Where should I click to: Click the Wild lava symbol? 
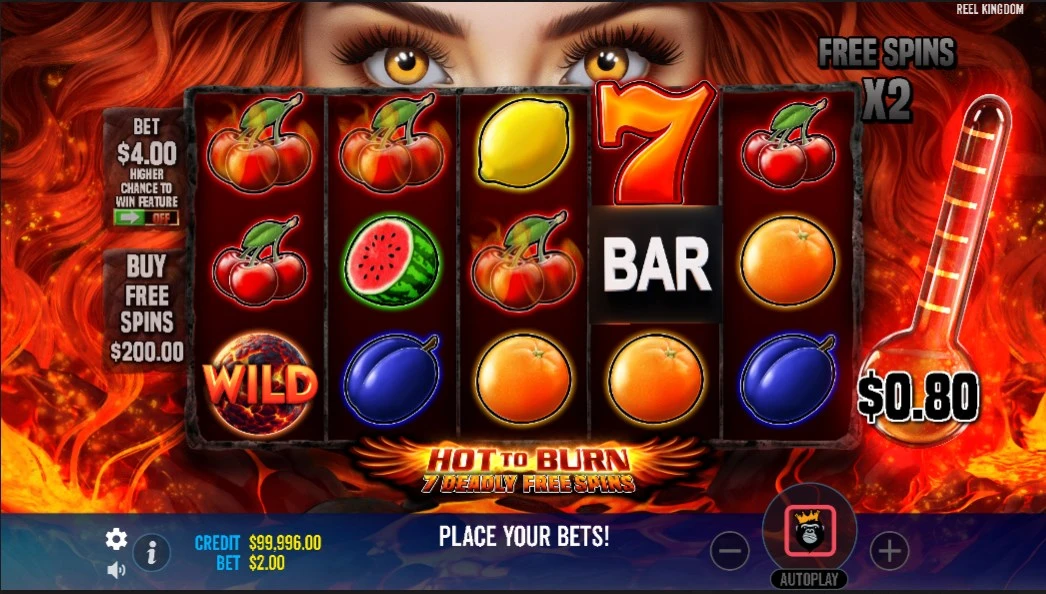(x=259, y=384)
